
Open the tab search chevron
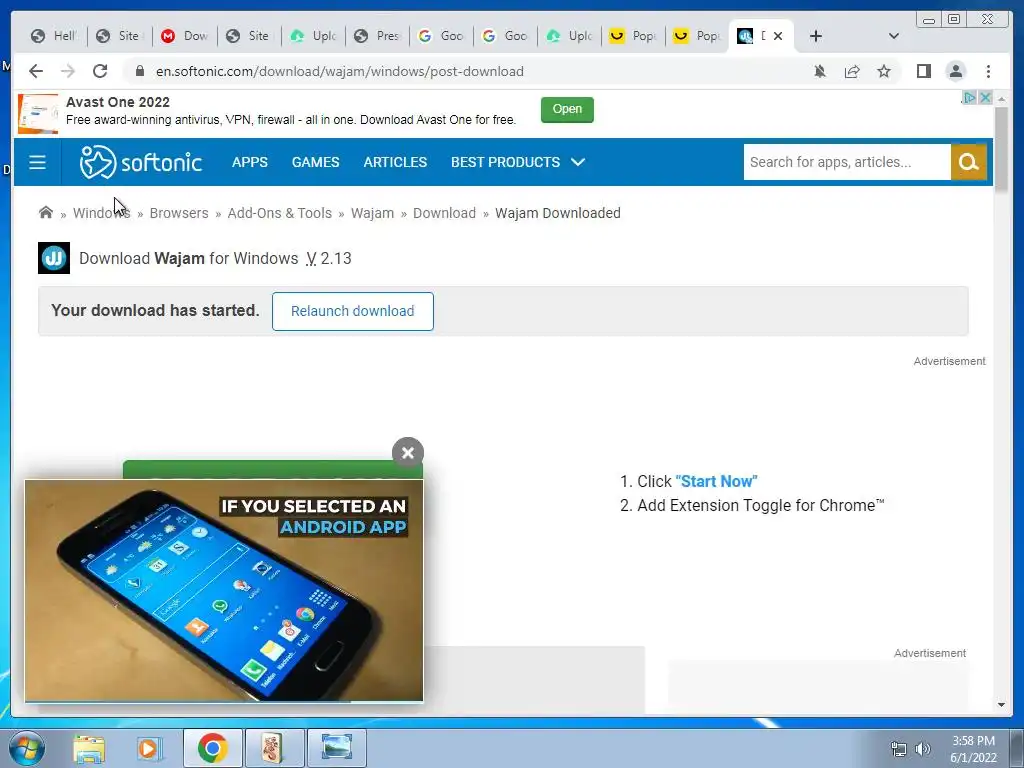[x=894, y=36]
